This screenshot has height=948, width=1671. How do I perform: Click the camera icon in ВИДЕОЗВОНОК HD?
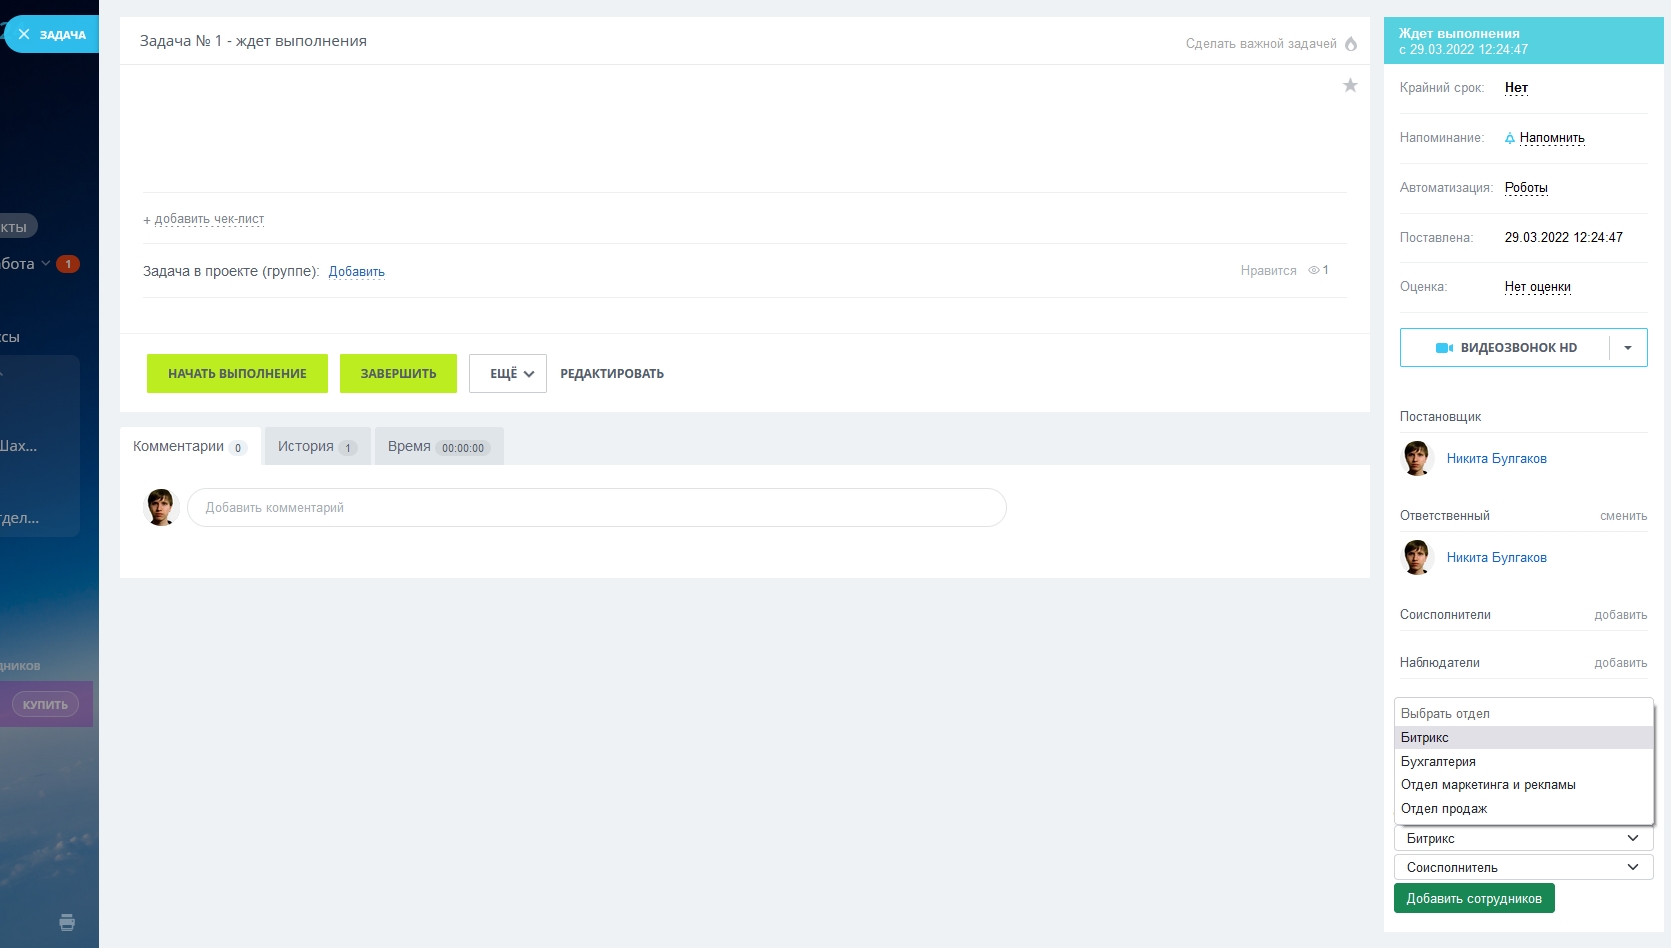point(1444,348)
